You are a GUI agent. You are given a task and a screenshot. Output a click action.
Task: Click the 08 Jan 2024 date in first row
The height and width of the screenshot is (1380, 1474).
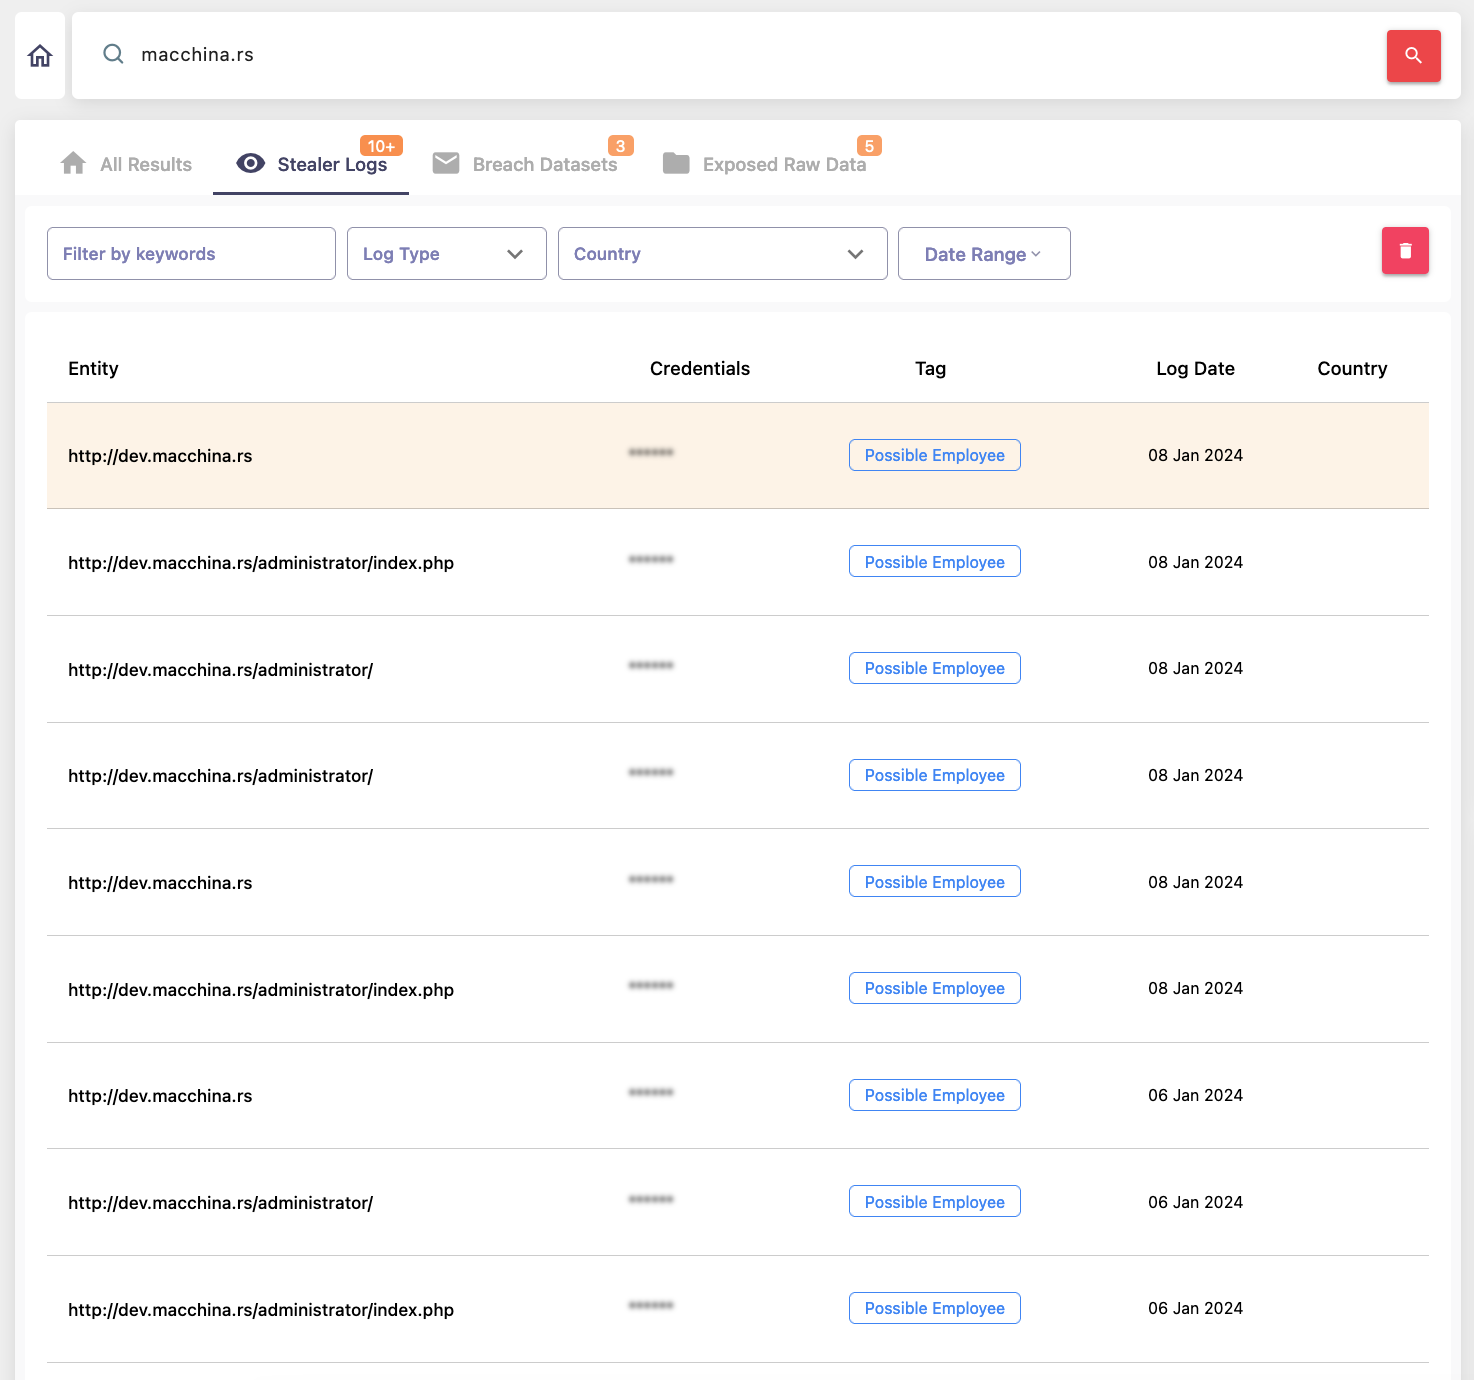tap(1195, 455)
